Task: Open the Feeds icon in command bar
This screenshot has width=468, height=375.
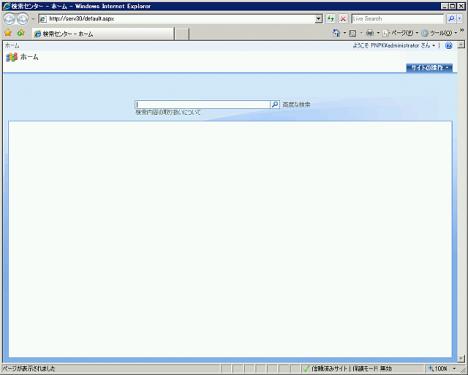Action: [353, 33]
